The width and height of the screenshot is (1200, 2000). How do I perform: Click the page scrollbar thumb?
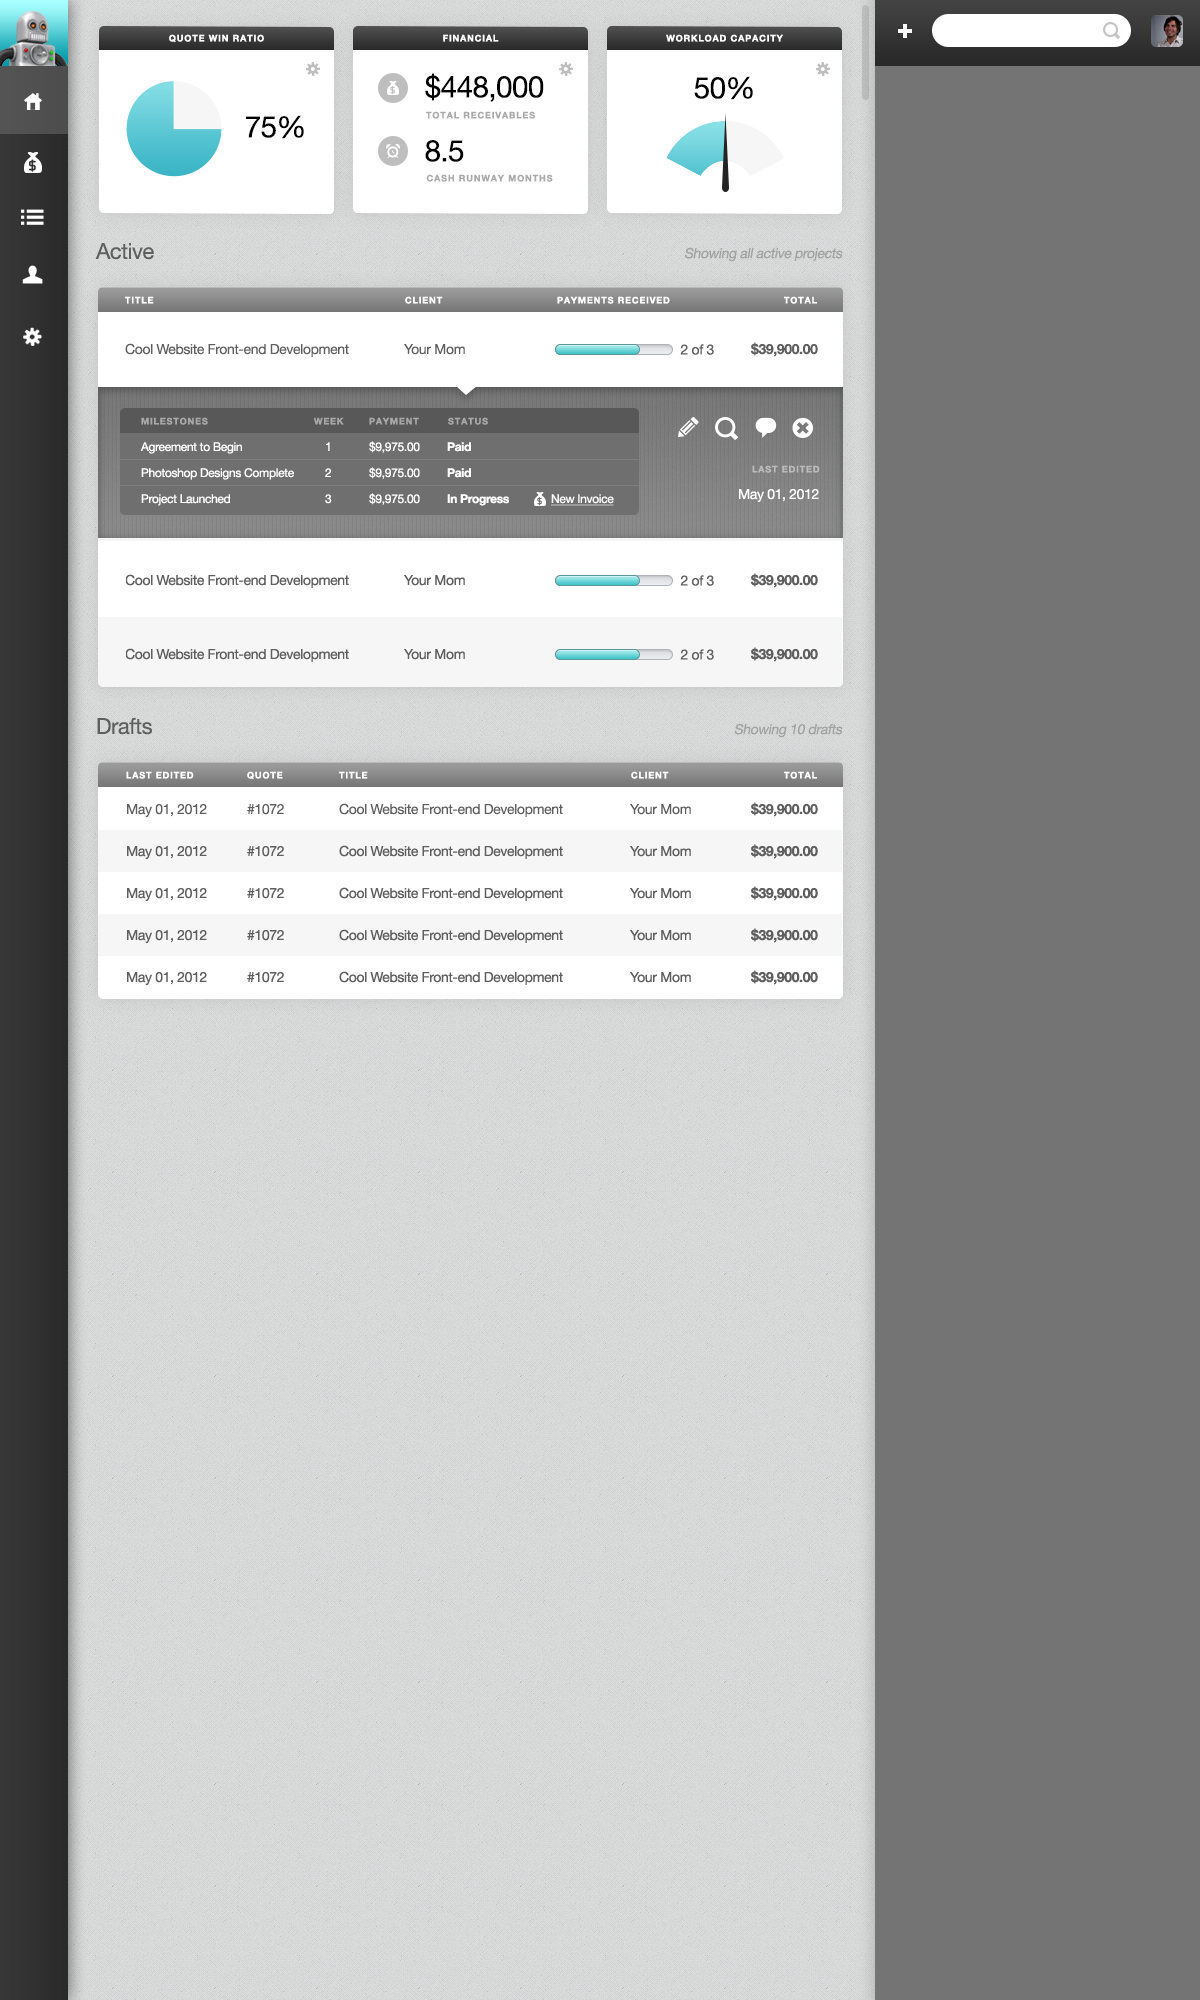[865, 52]
